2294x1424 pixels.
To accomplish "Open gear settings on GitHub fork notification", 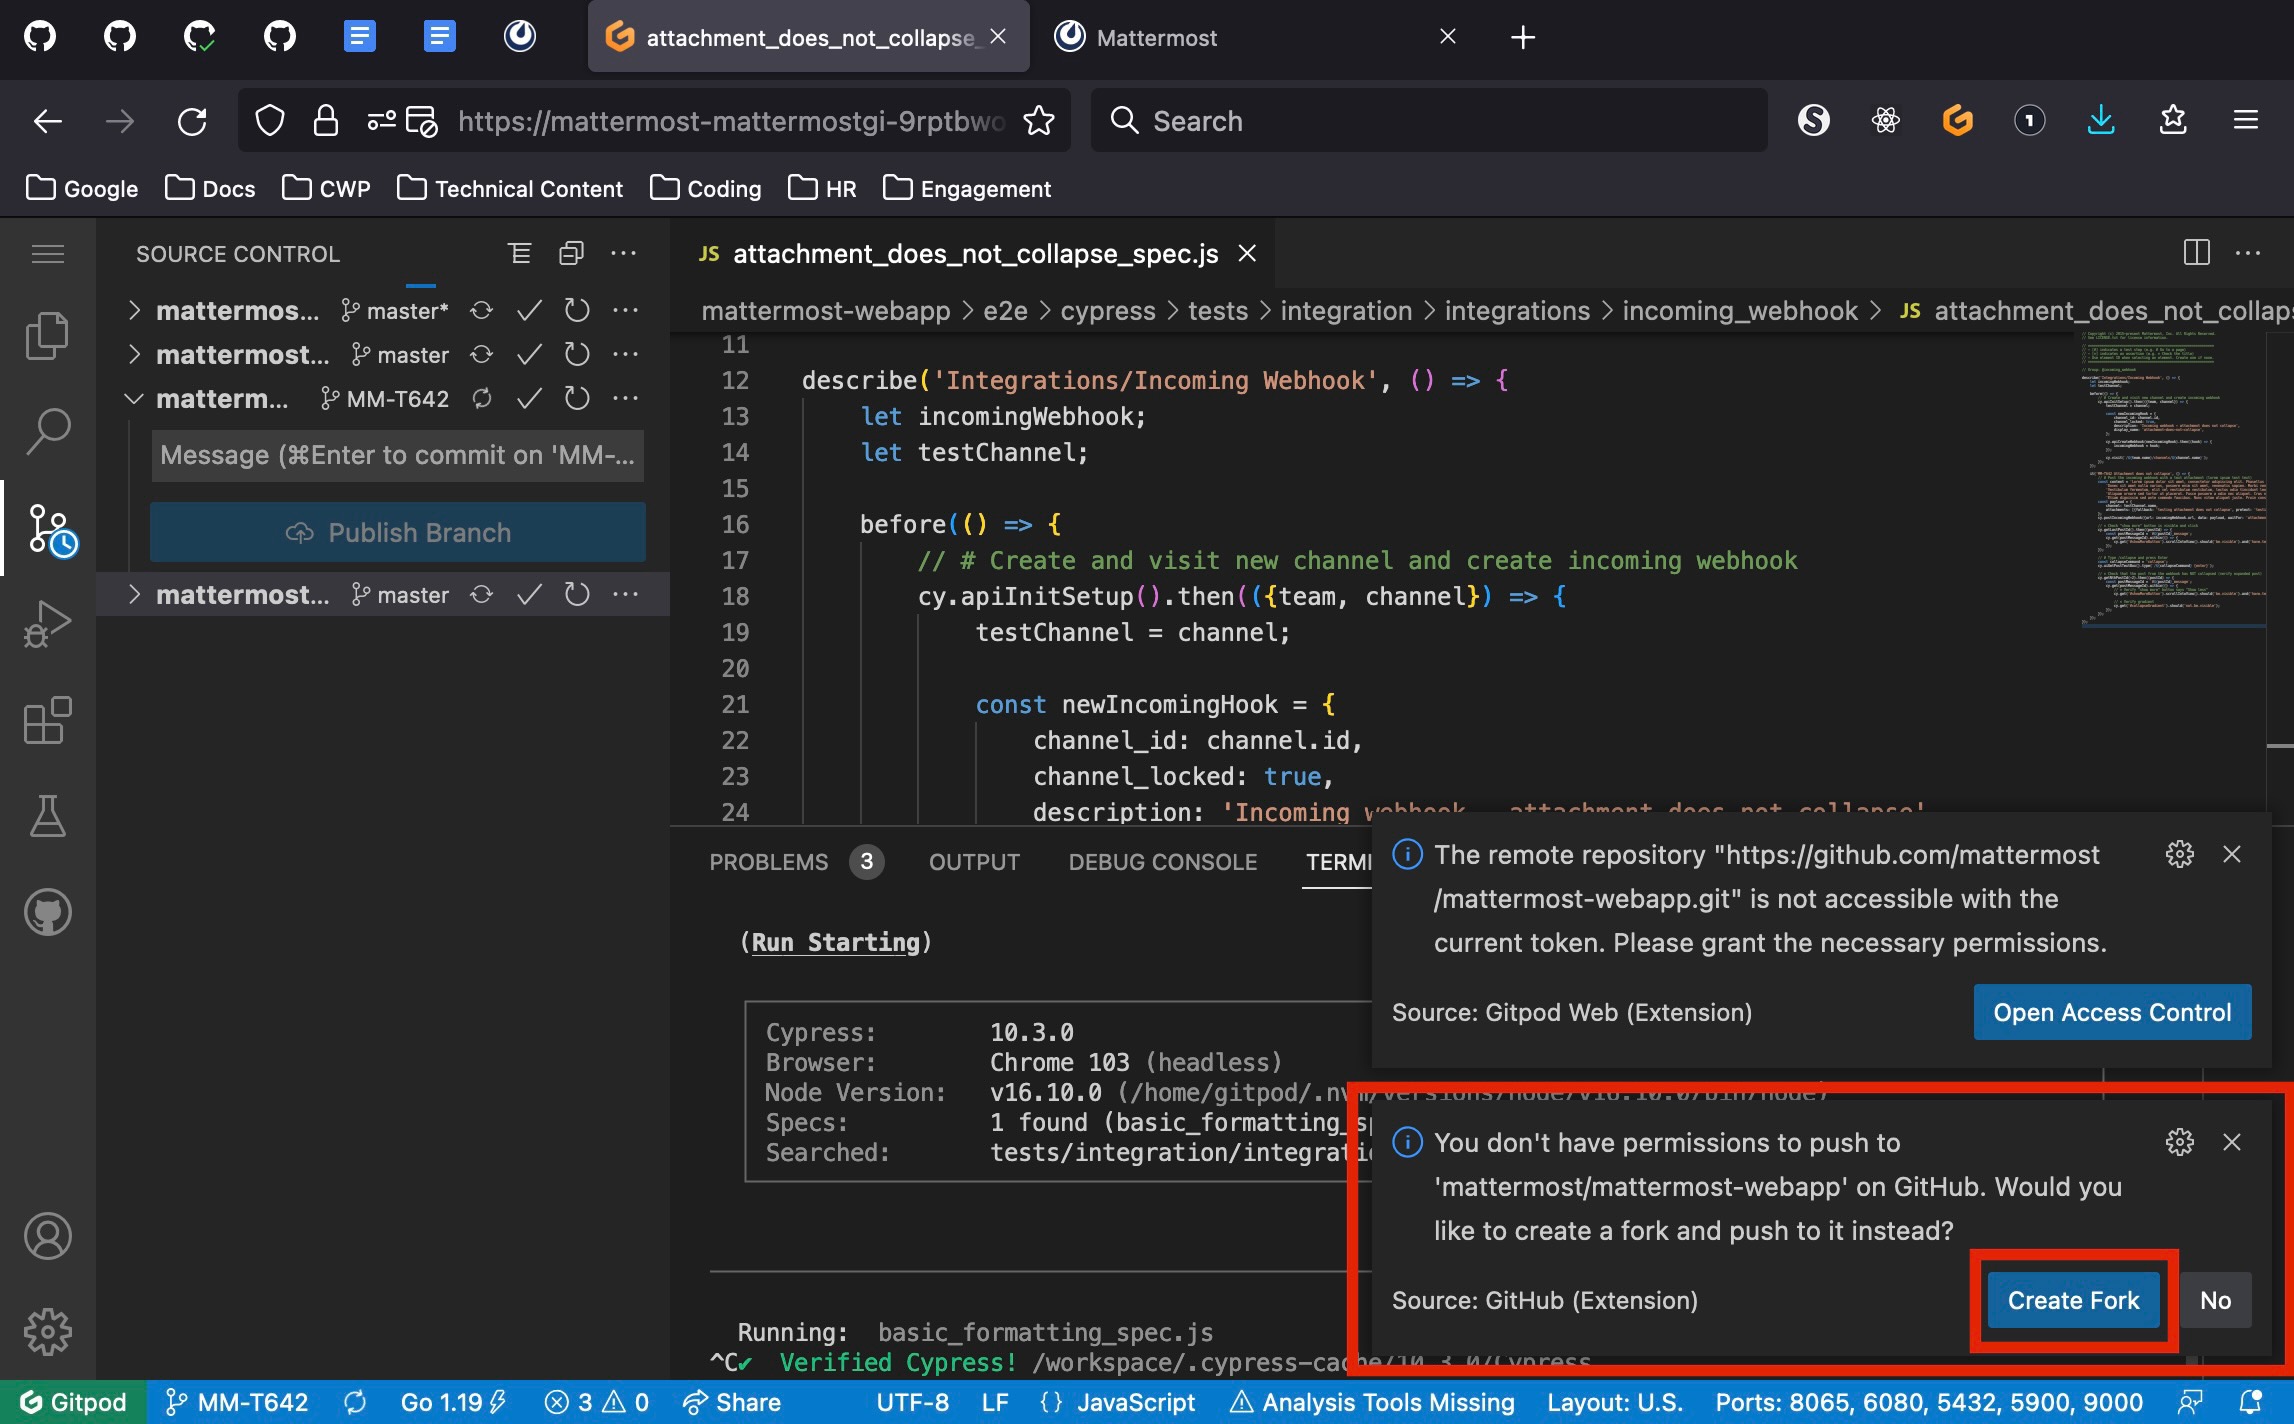I will coord(2180,1142).
